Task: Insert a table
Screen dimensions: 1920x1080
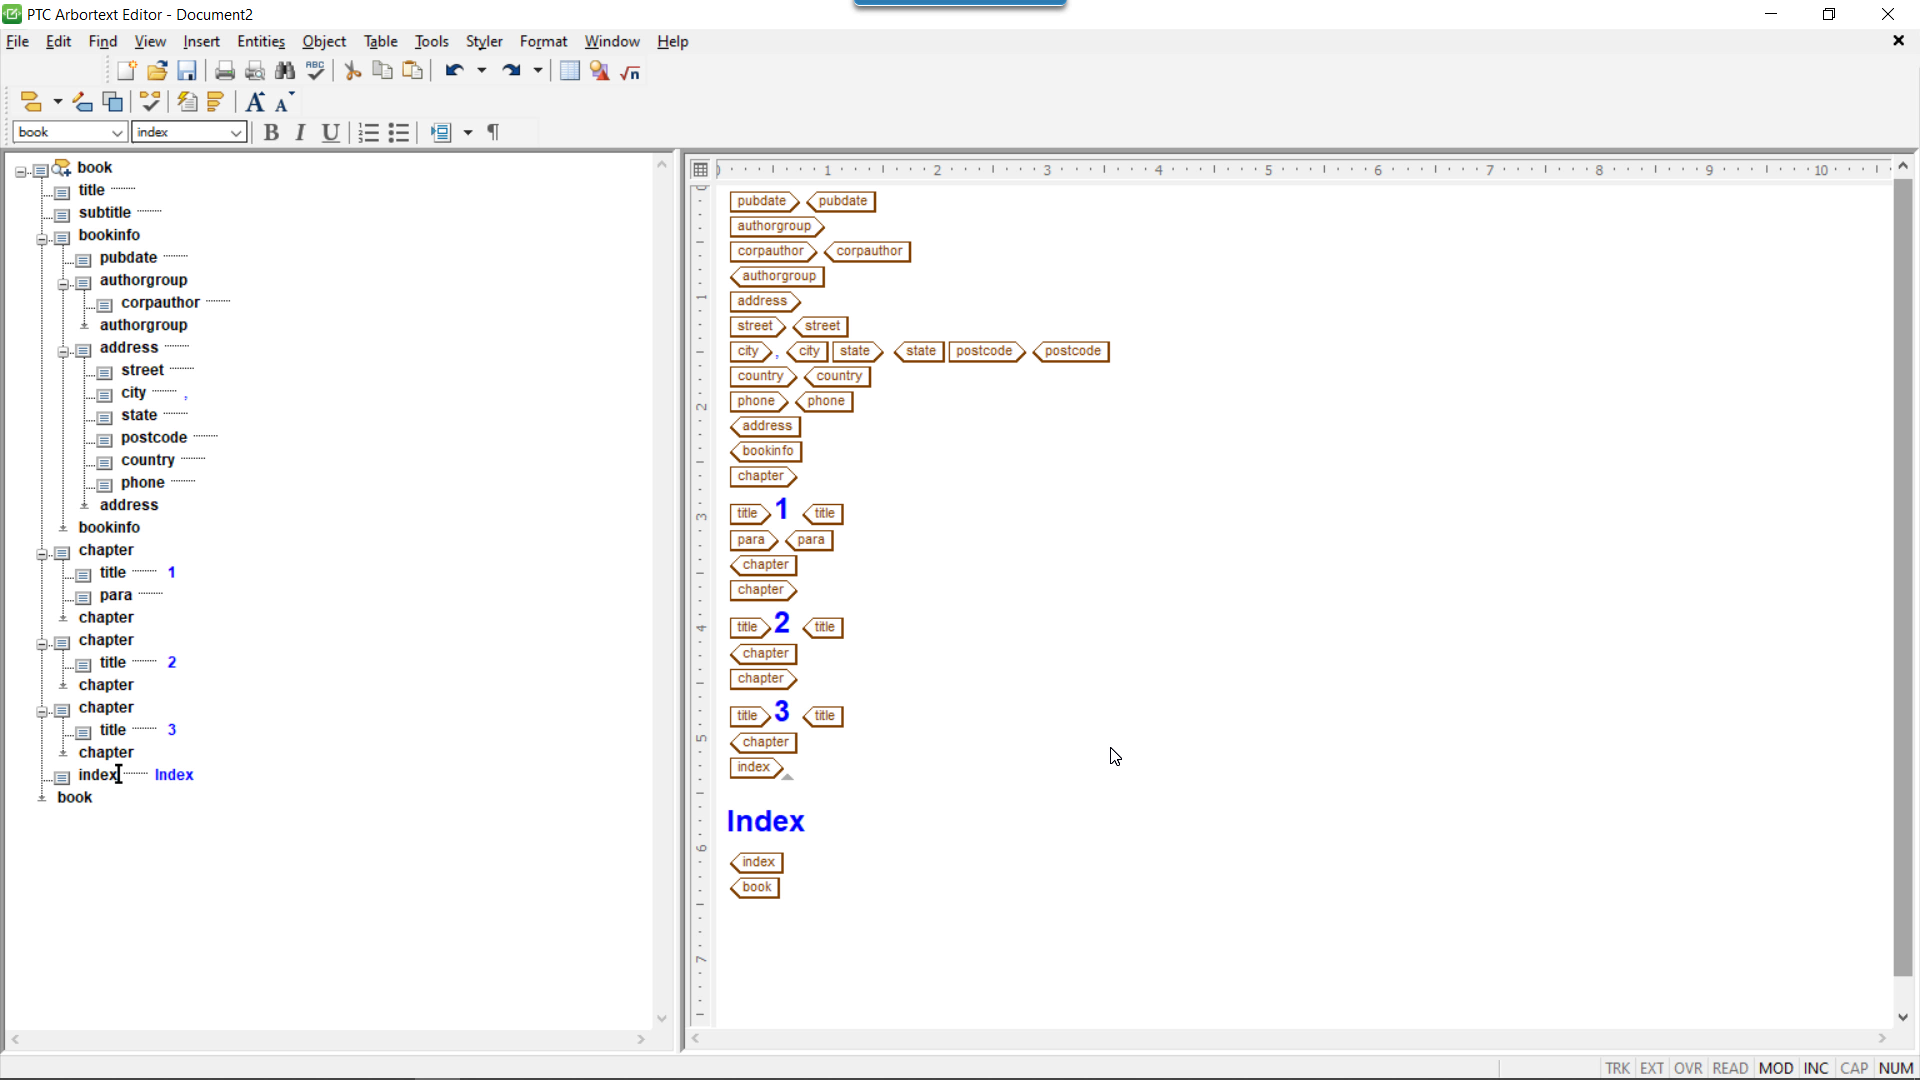Action: point(570,71)
